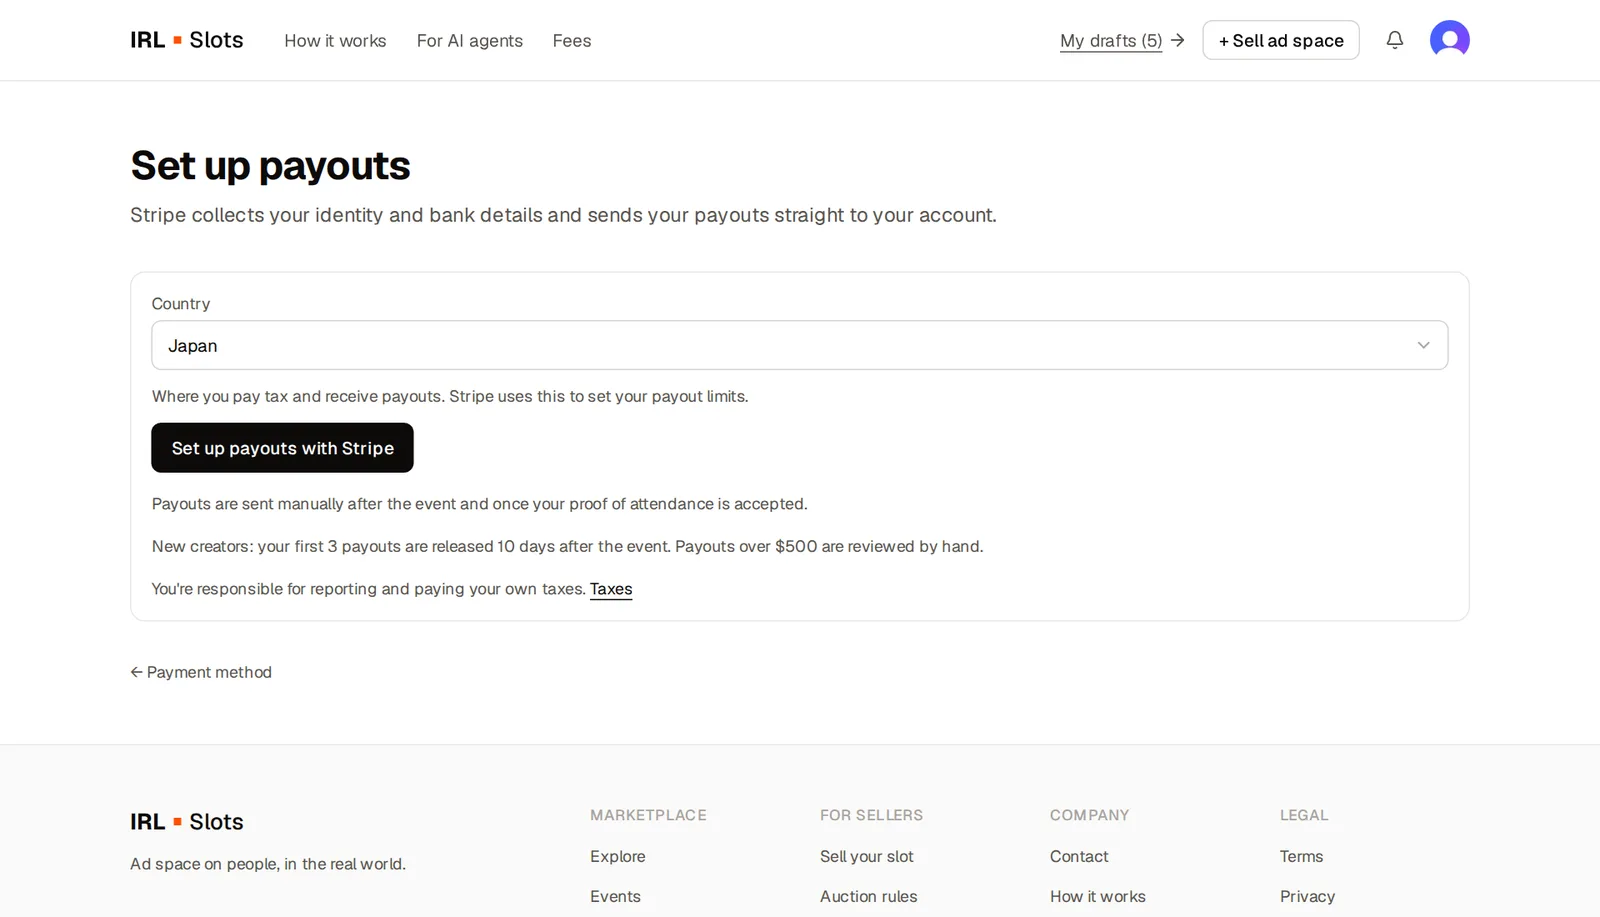Click the footer IRL Slots logo

click(187, 821)
